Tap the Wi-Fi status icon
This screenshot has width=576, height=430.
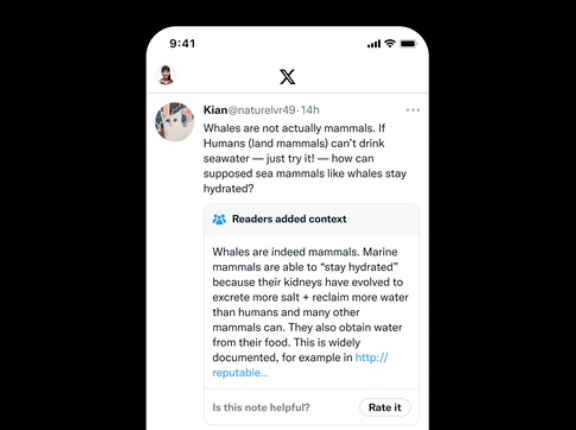pyautogui.click(x=390, y=43)
